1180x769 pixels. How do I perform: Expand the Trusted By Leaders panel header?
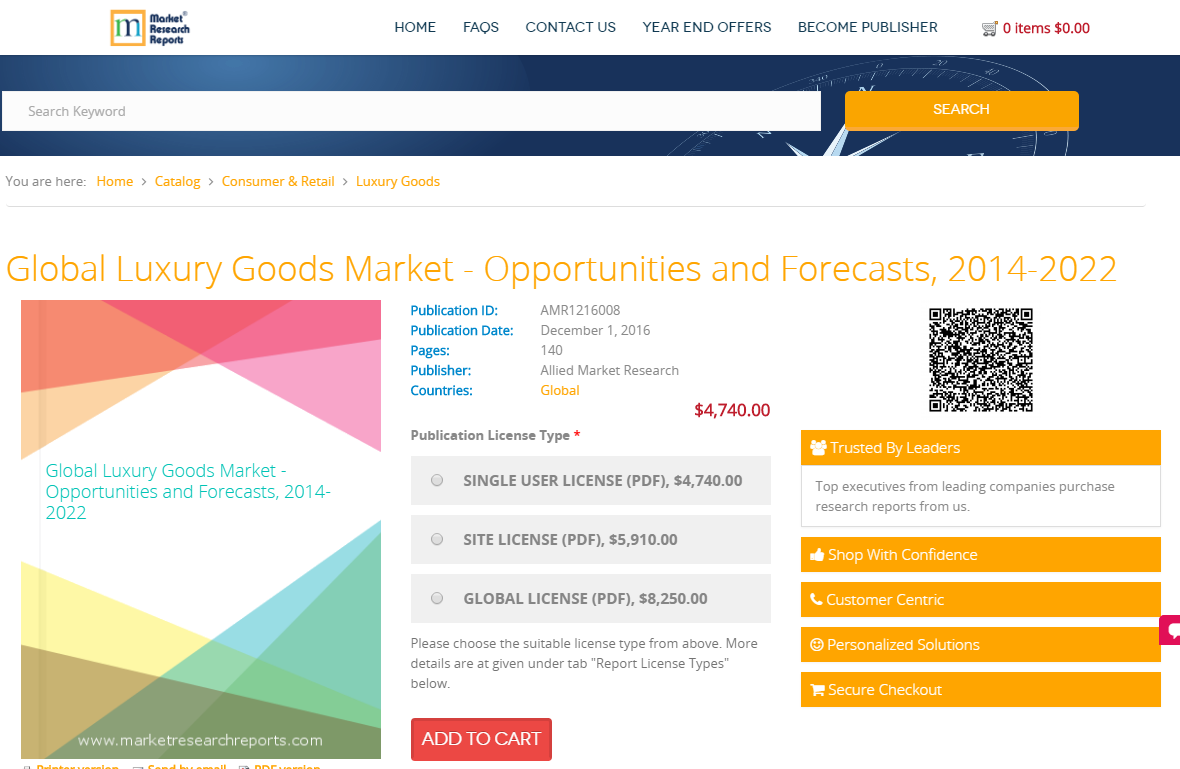point(981,448)
